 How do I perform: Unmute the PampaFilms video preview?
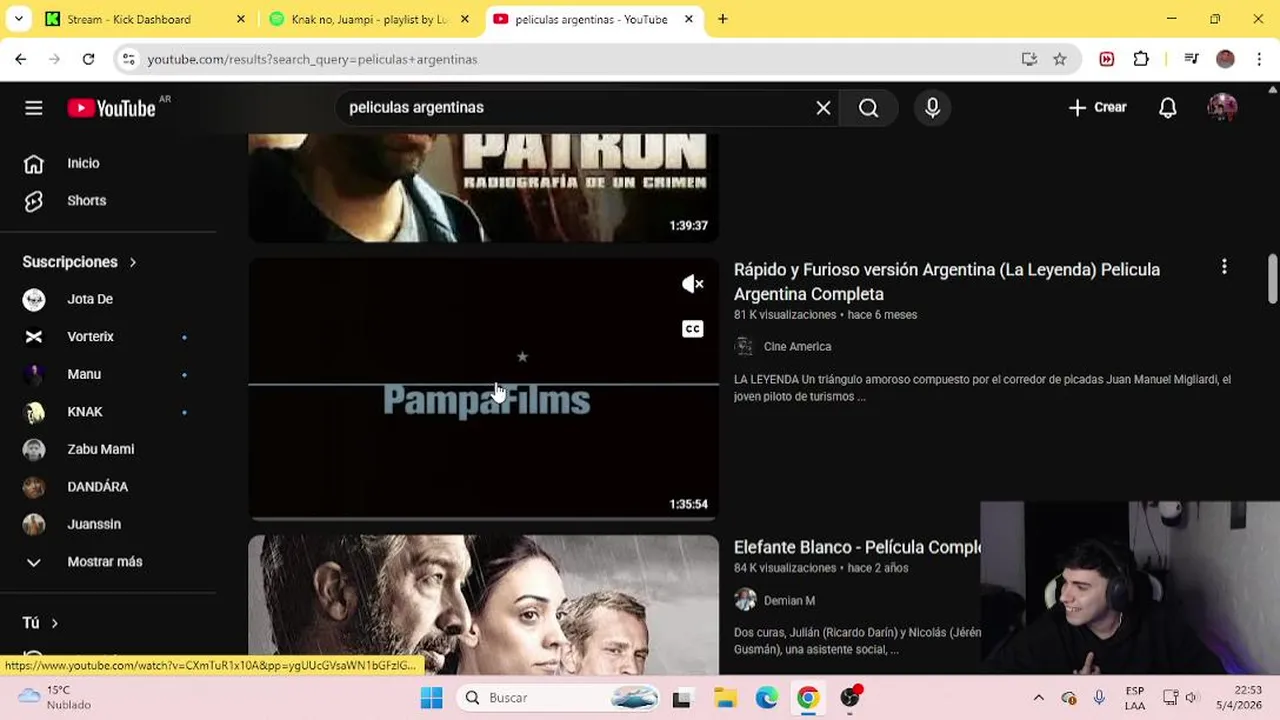pos(692,285)
